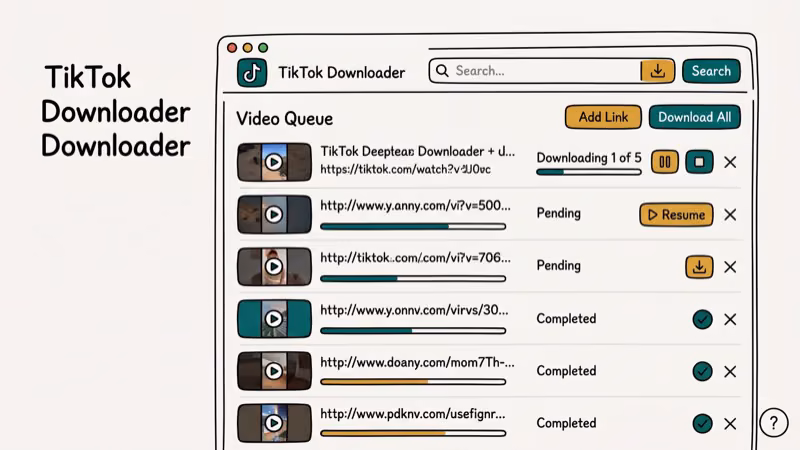Click checkmark for y.onnv.com completed item

point(703,319)
